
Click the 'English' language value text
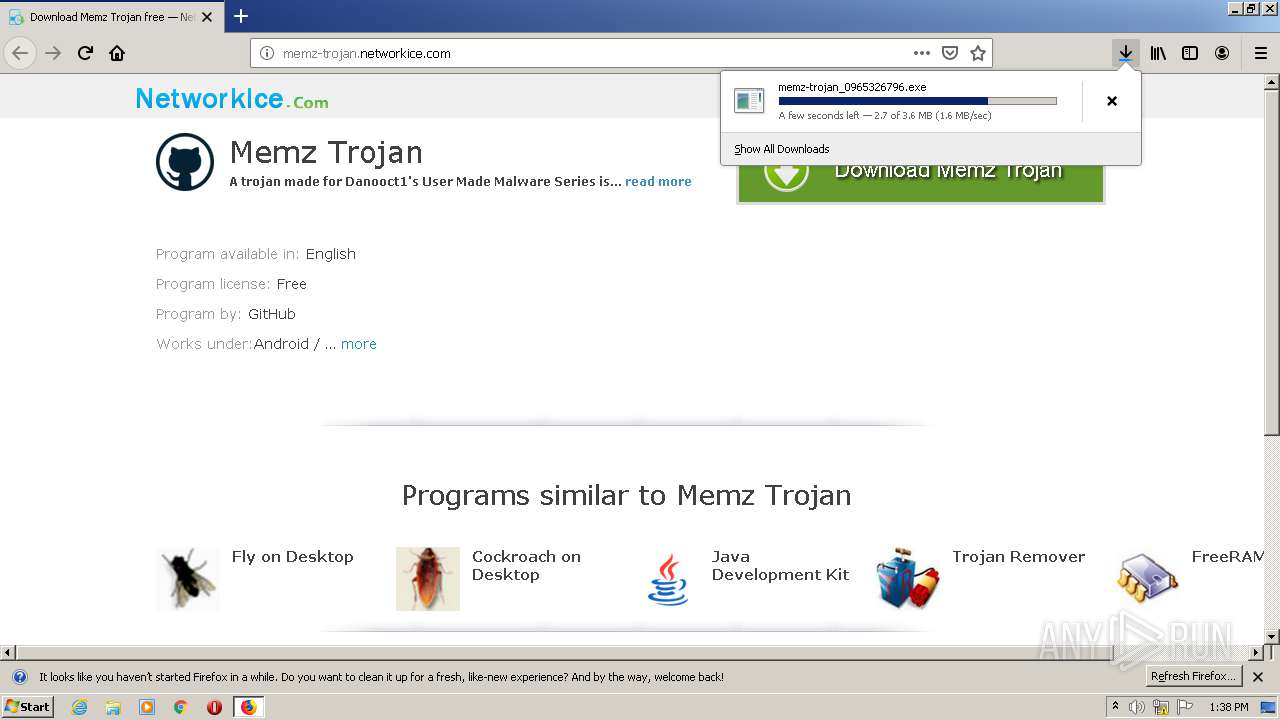coord(331,254)
